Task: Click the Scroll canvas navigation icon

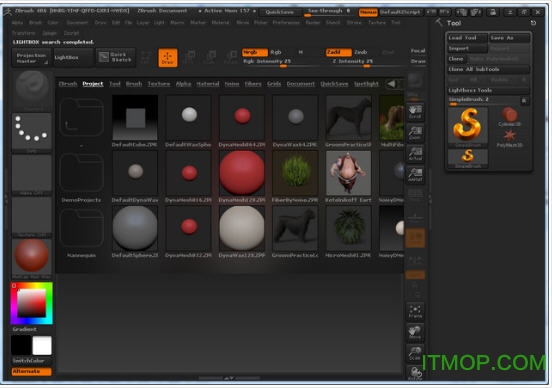Action: coord(415,112)
